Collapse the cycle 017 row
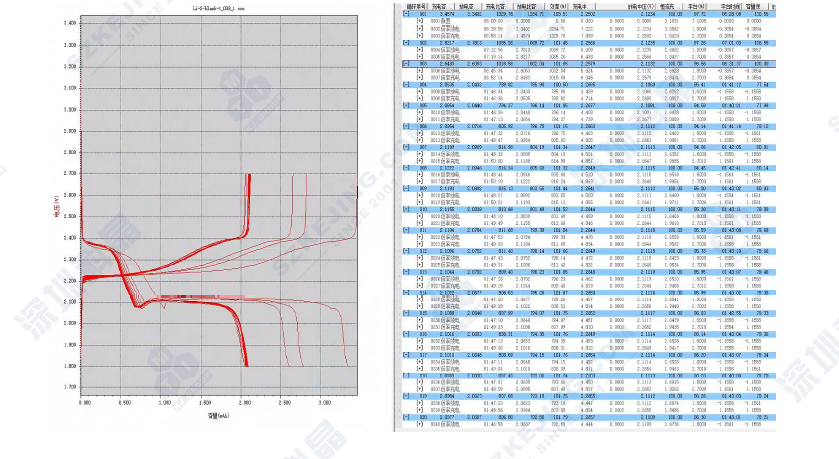 point(405,354)
